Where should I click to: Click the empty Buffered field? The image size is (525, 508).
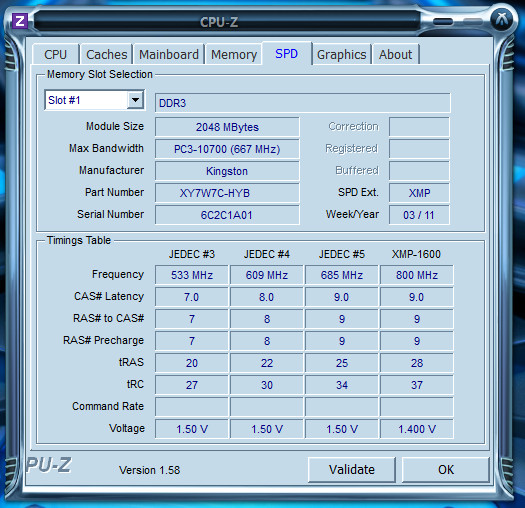tap(419, 171)
